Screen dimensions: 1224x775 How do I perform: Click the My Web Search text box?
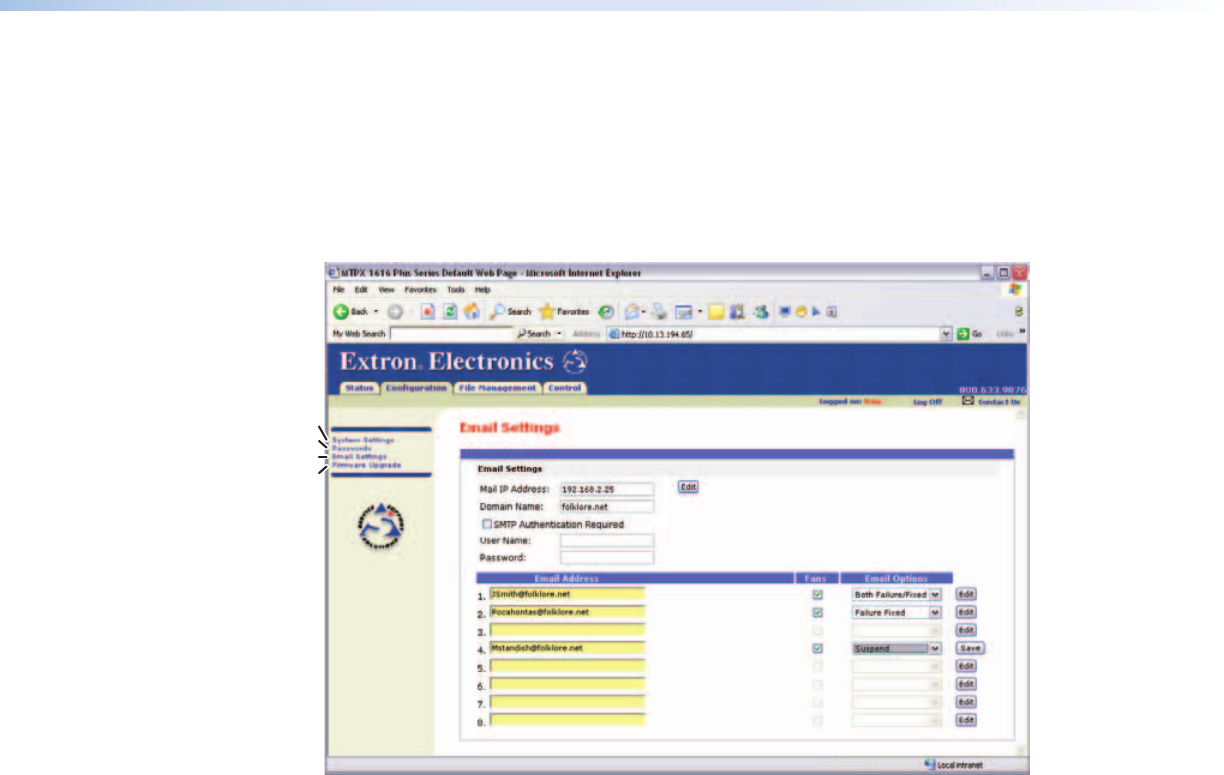click(x=449, y=333)
